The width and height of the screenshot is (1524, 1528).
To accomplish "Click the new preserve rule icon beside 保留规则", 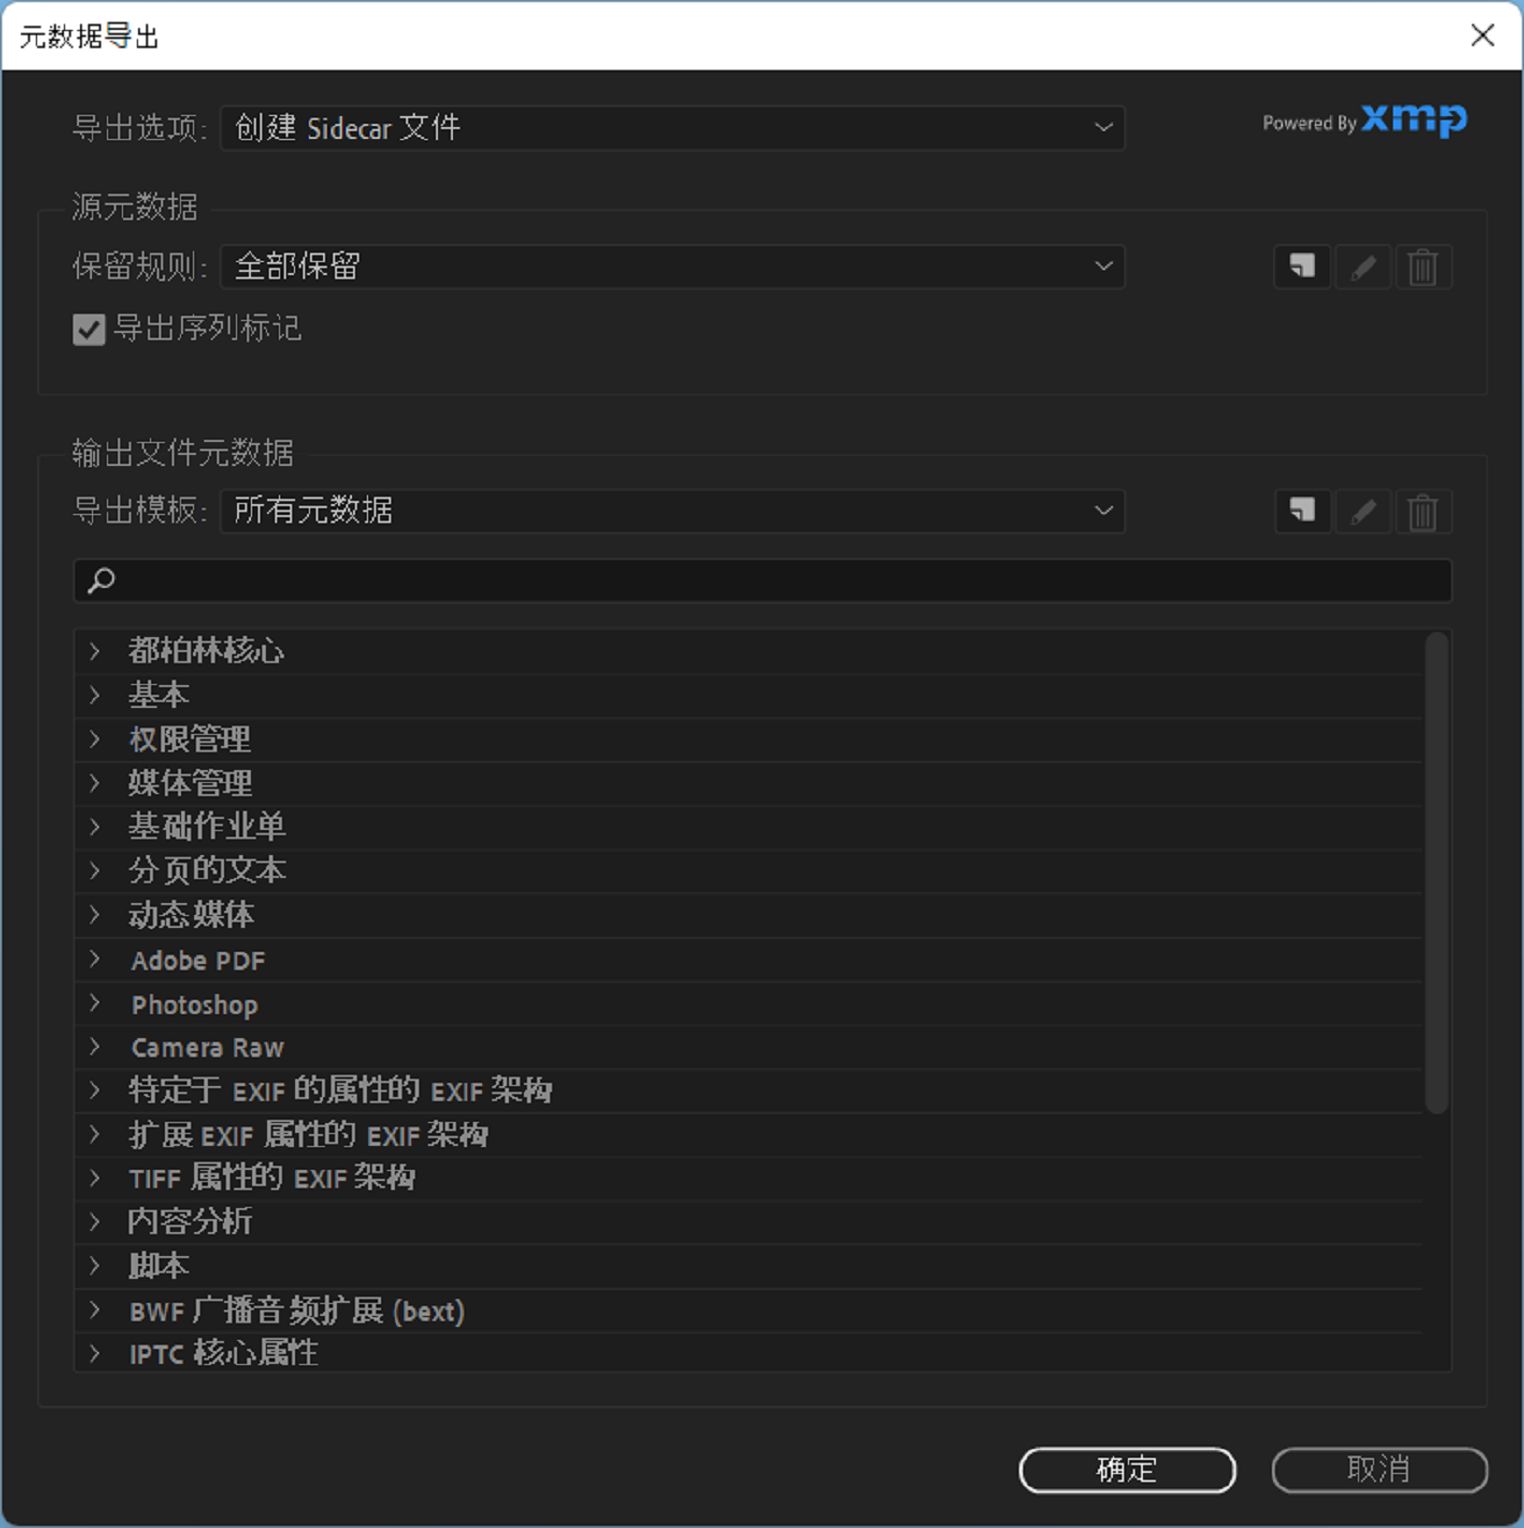I will (x=1301, y=267).
